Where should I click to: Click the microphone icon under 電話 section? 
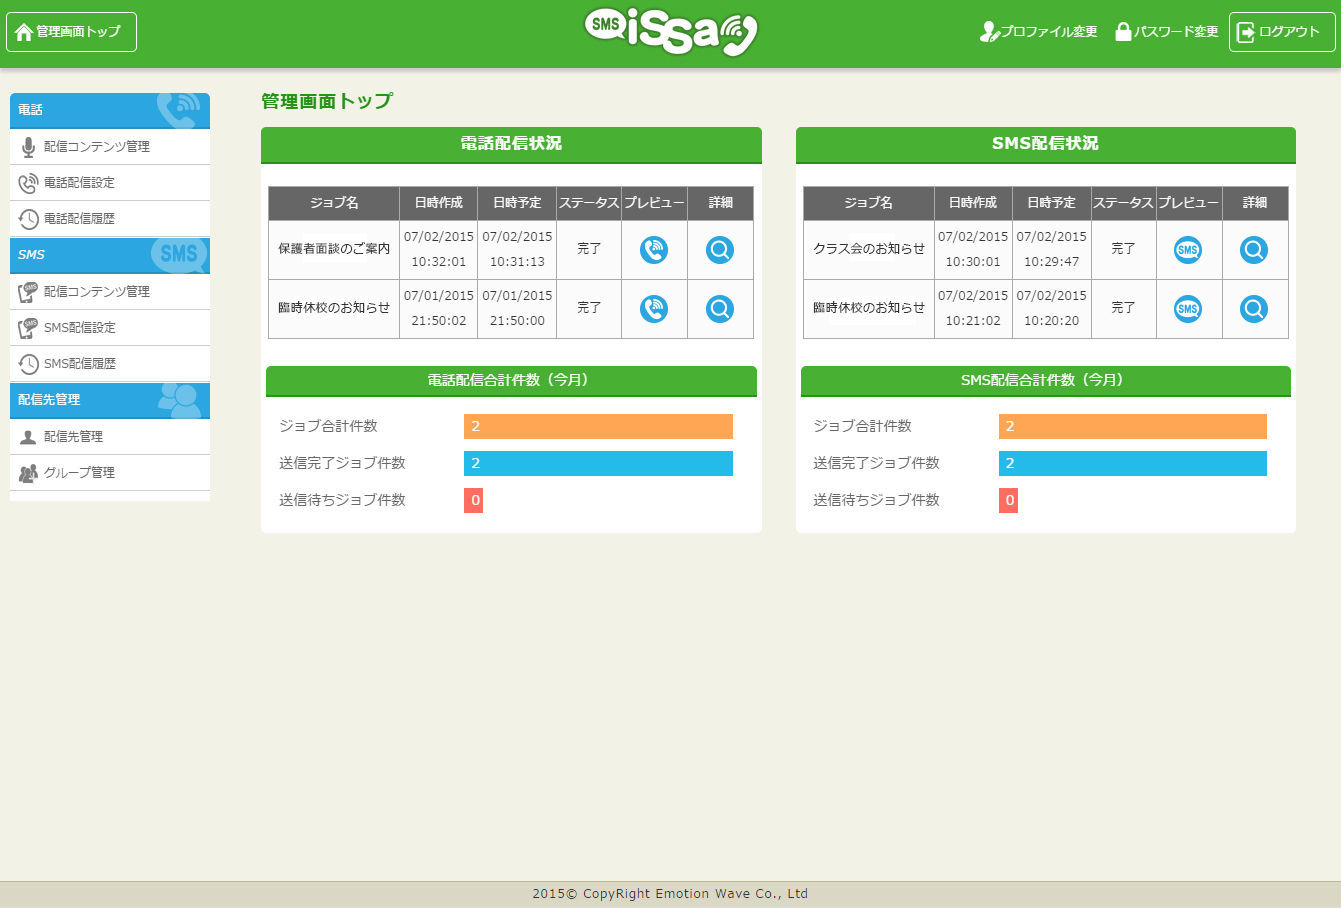tap(28, 147)
